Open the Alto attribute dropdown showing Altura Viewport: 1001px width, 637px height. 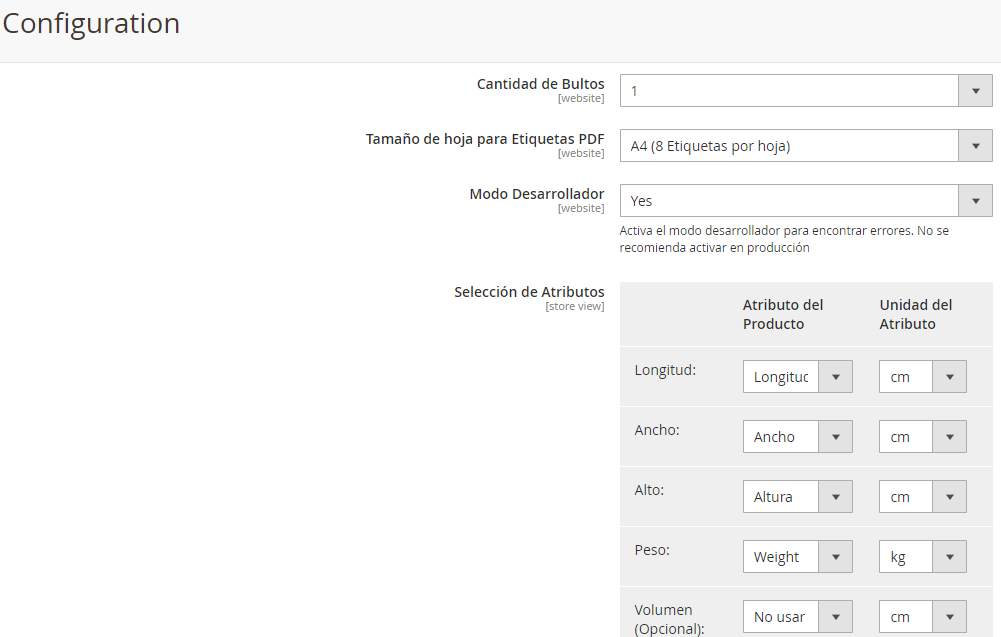pos(797,497)
